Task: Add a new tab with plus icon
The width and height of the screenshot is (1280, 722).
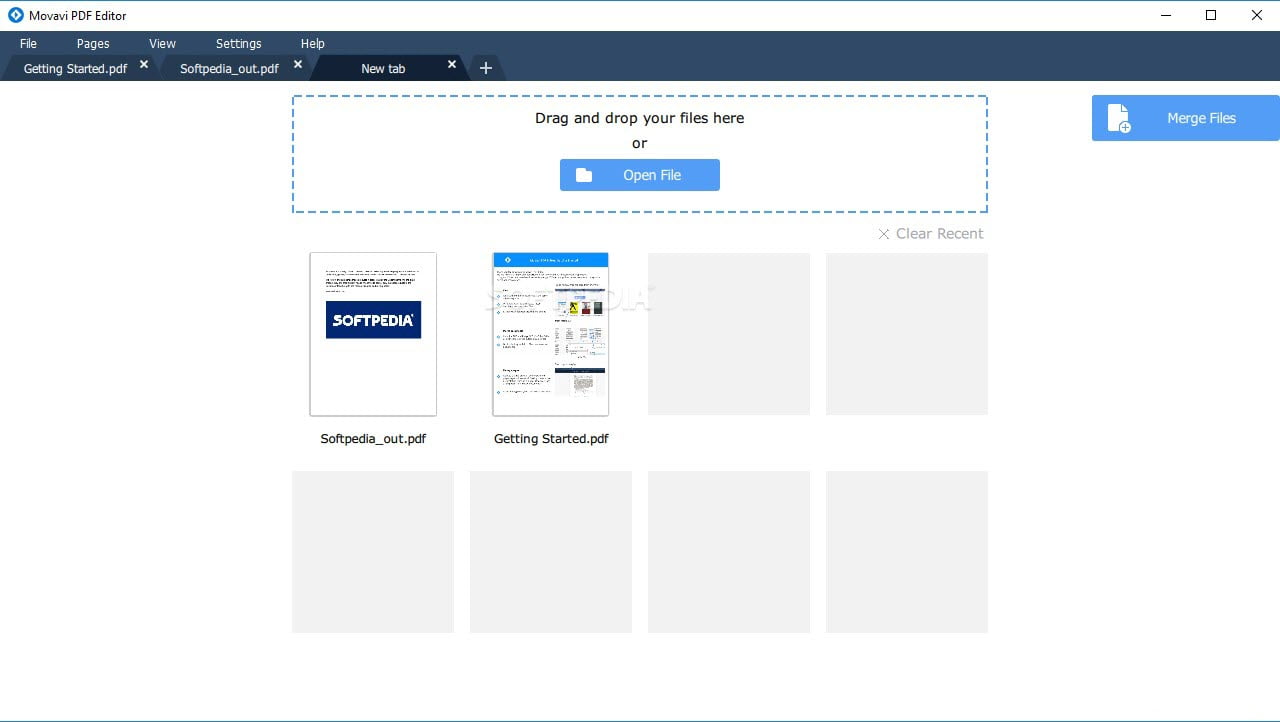Action: pos(486,68)
